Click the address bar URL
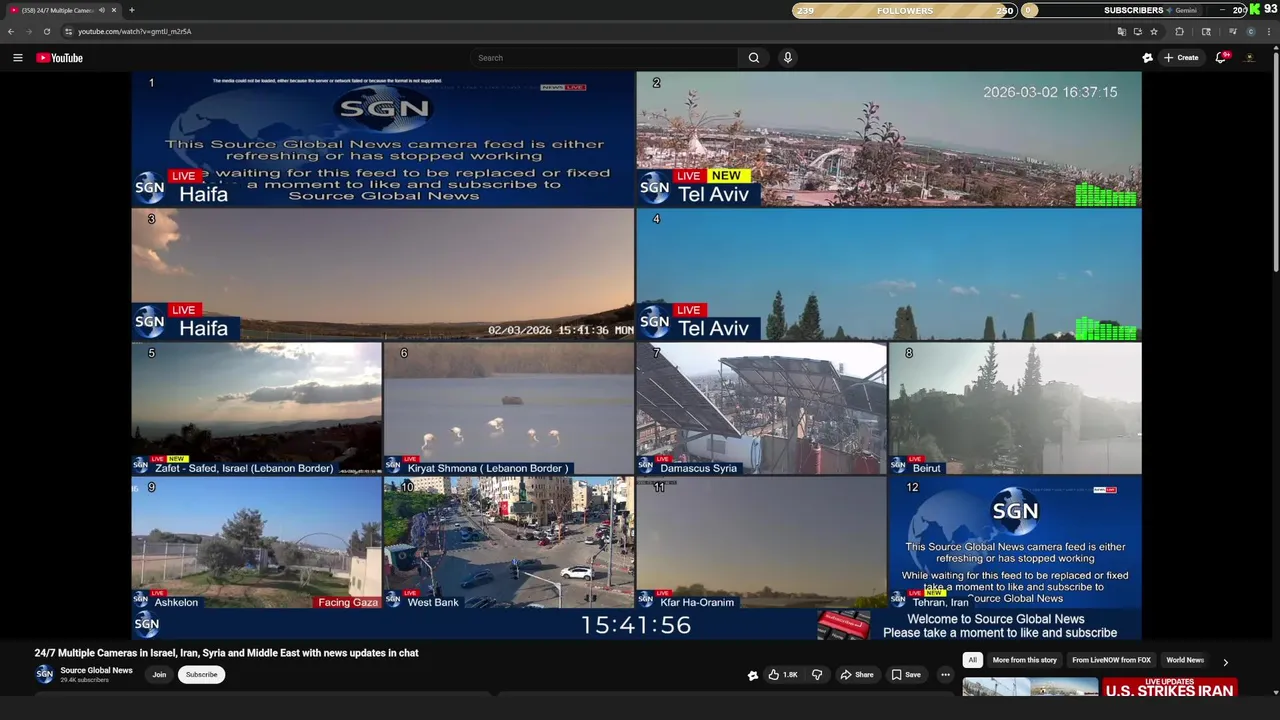This screenshot has height=720, width=1280. click(135, 31)
